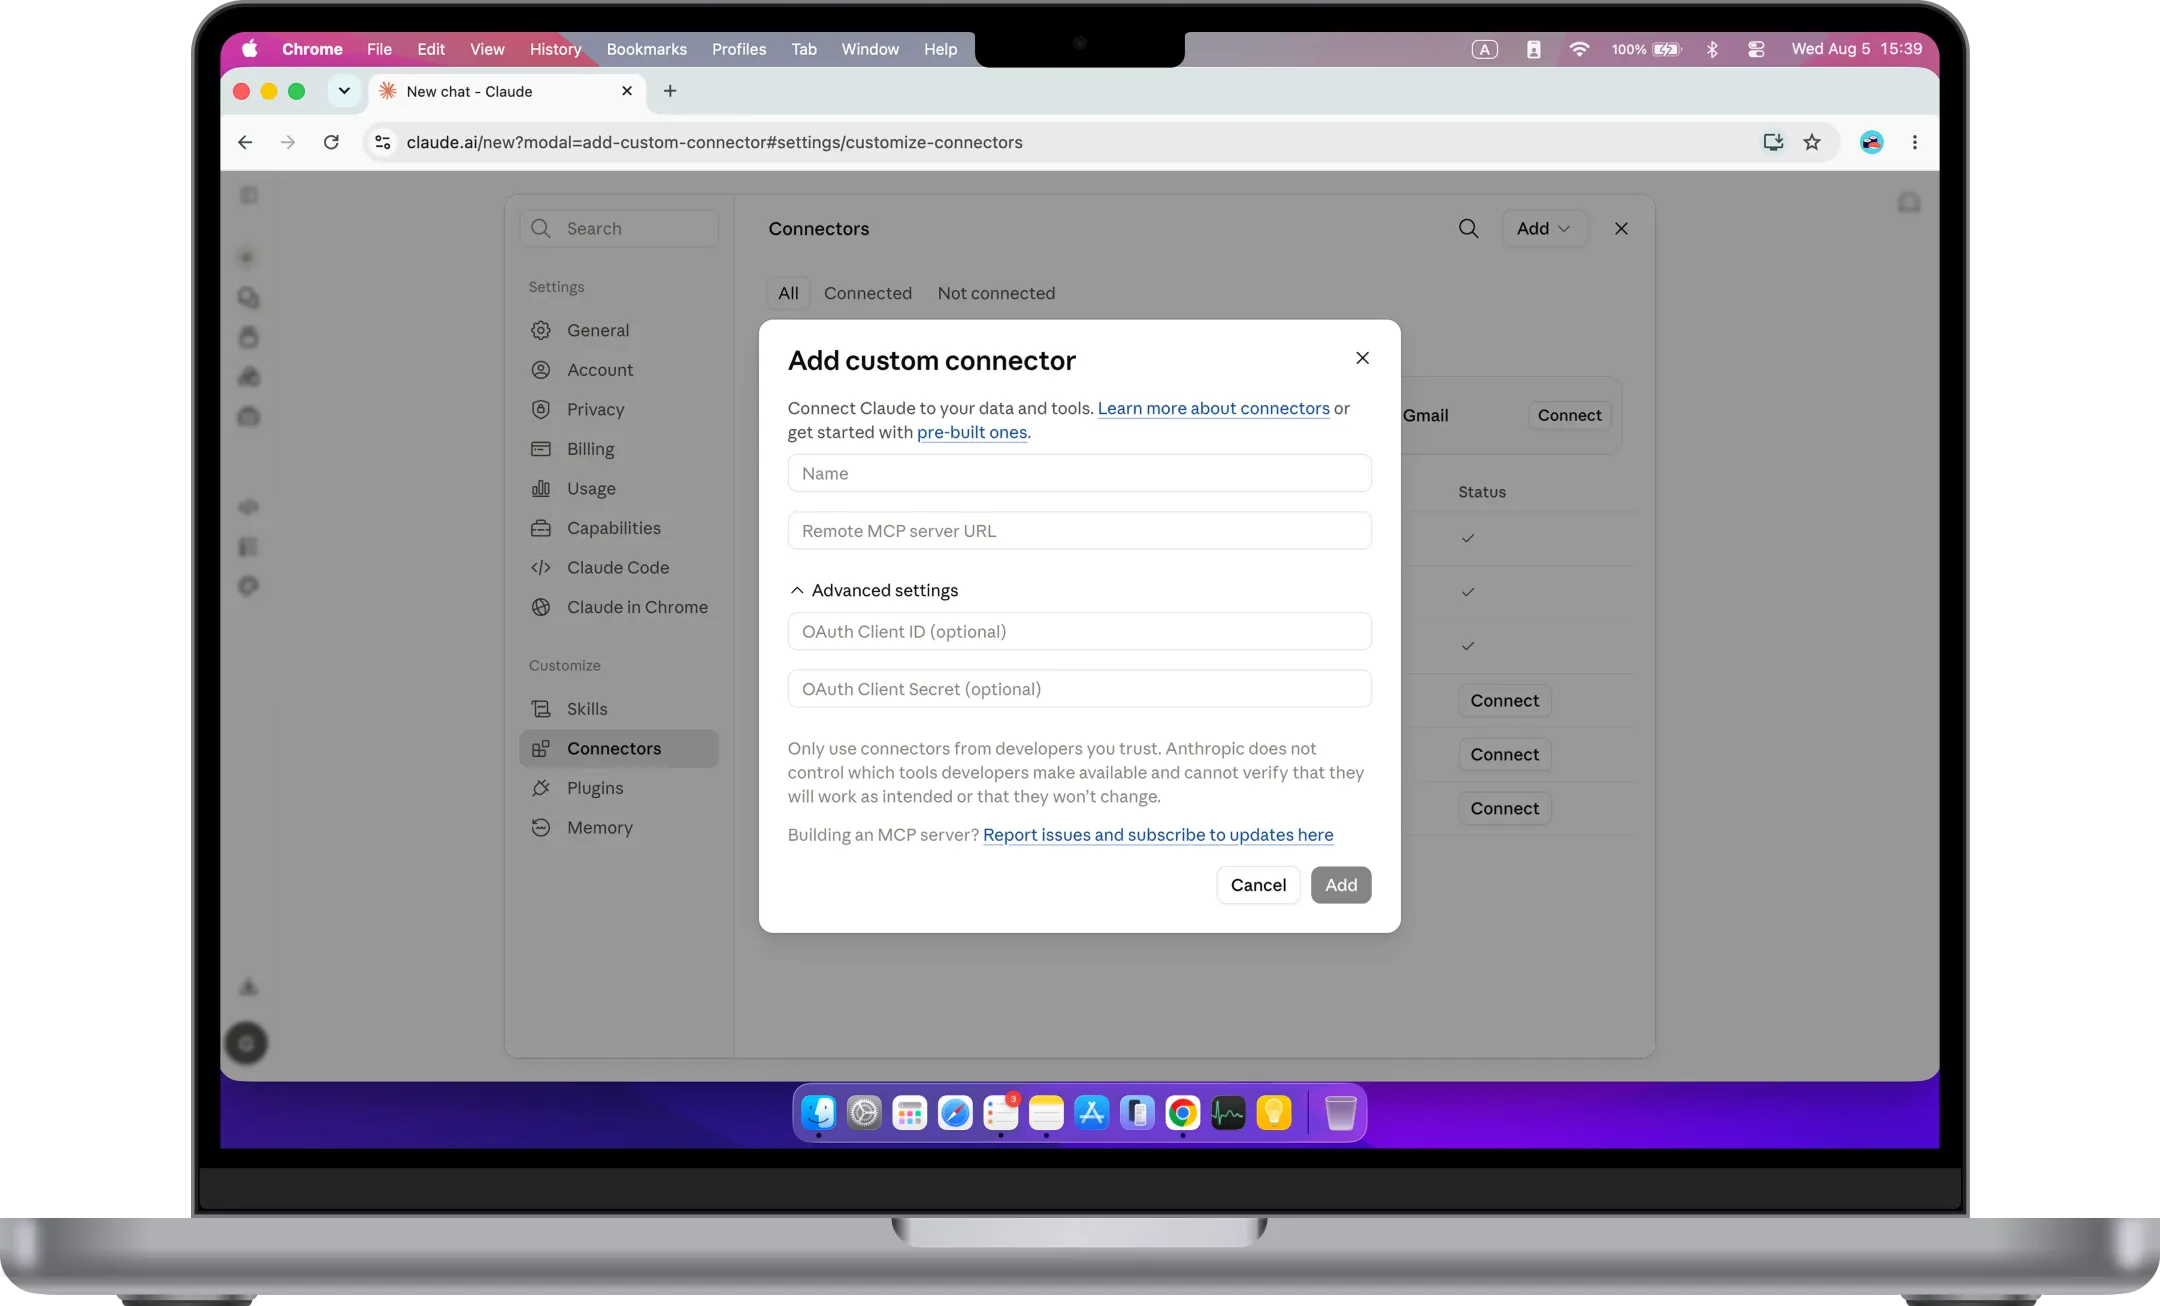Cancel the custom connector dialog
Viewport: 2160px width, 1306px height.
[x=1258, y=885]
